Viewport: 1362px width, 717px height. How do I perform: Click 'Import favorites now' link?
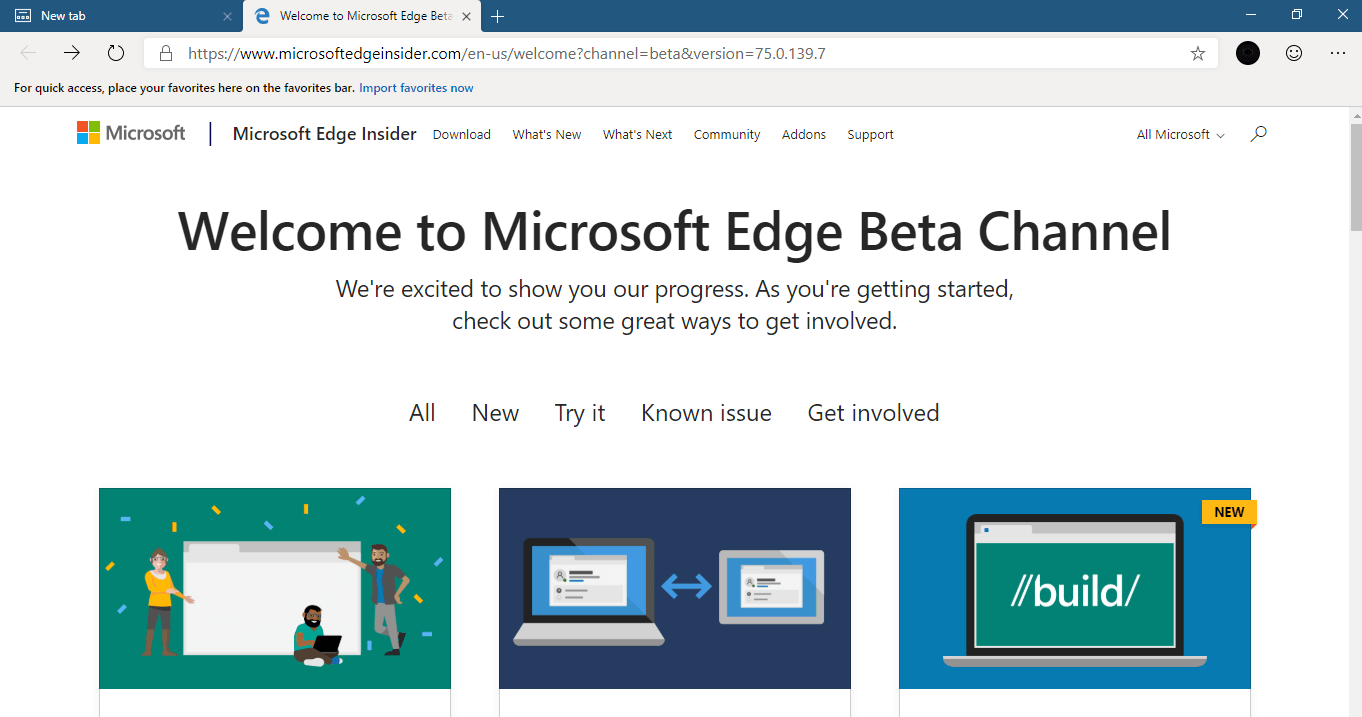pyautogui.click(x=416, y=88)
